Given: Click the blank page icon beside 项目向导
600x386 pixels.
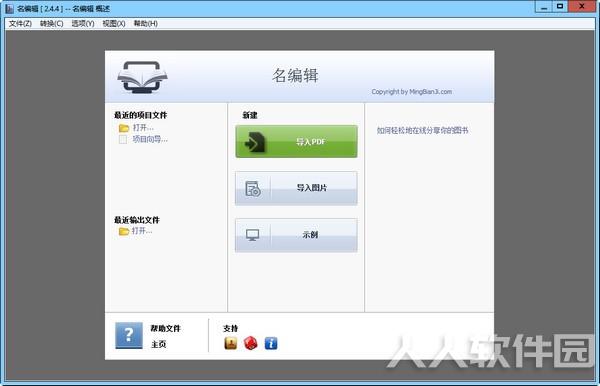Looking at the screenshot, I should pos(123,139).
